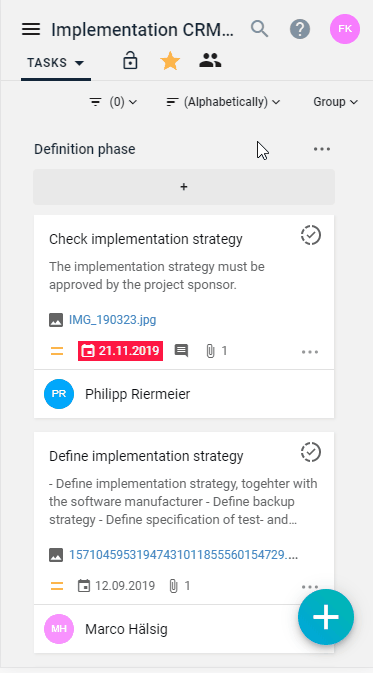Open the project members people icon
Image resolution: width=373 pixels, height=673 pixels.
point(210,61)
